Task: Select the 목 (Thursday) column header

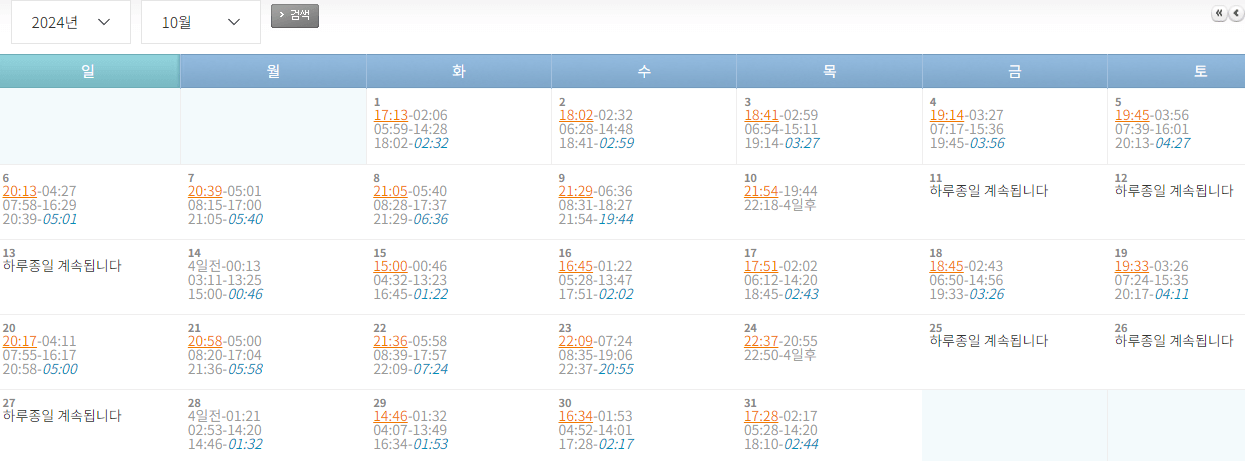Action: (x=829, y=71)
